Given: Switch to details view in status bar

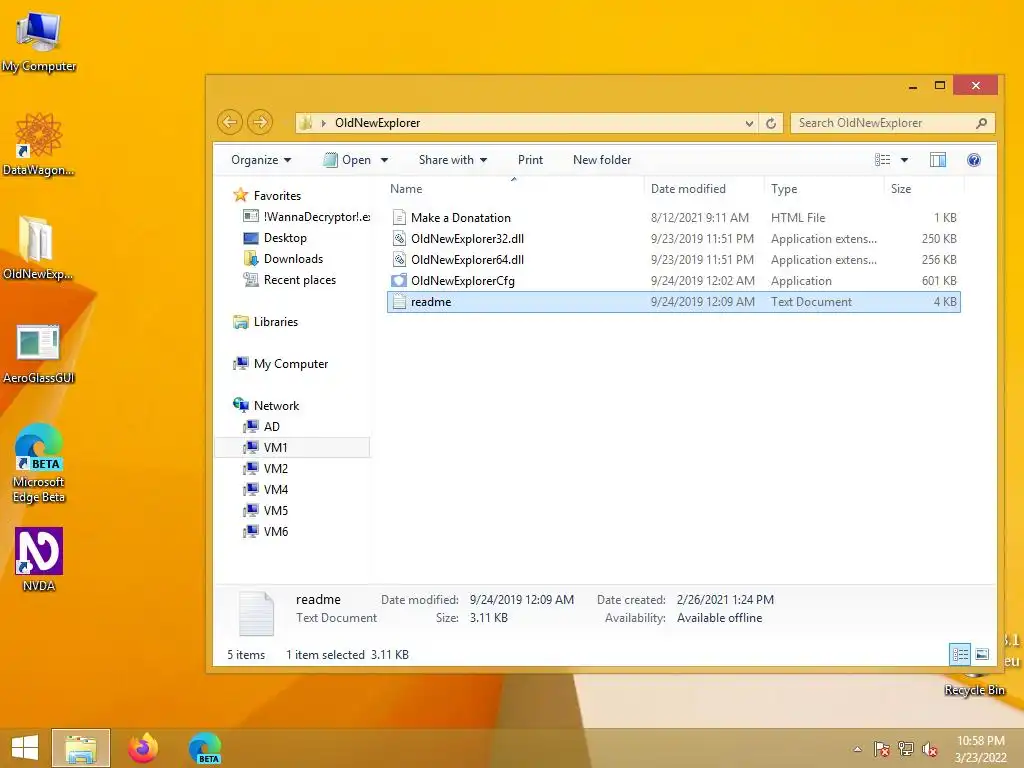Looking at the screenshot, I should (x=960, y=654).
